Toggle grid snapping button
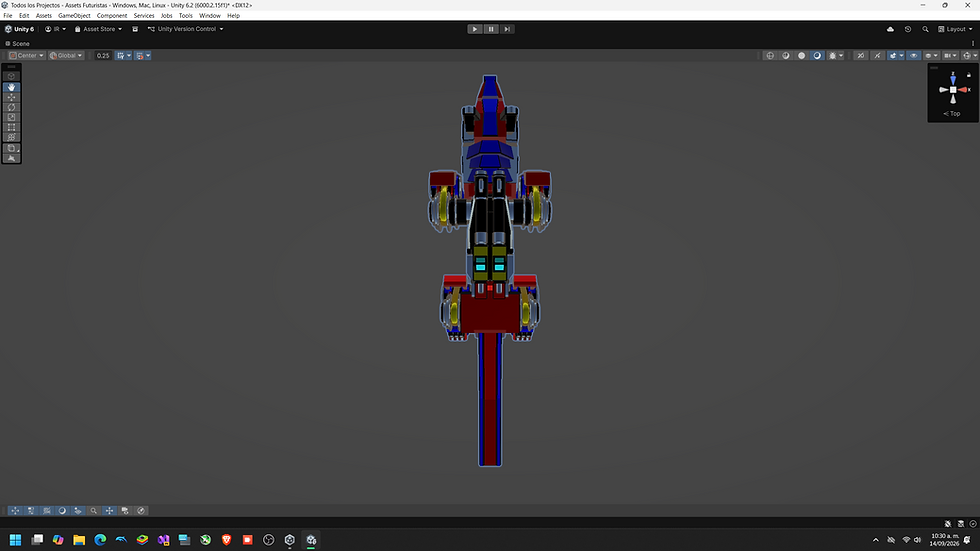The height and width of the screenshot is (551, 980). tap(121, 56)
